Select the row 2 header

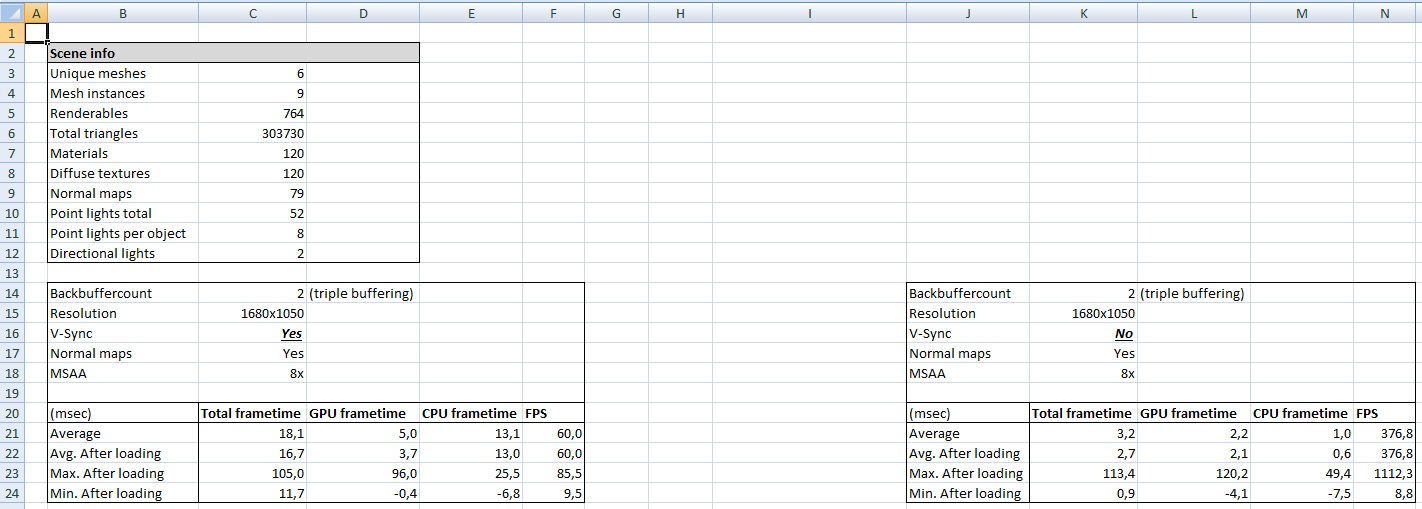tap(10, 53)
